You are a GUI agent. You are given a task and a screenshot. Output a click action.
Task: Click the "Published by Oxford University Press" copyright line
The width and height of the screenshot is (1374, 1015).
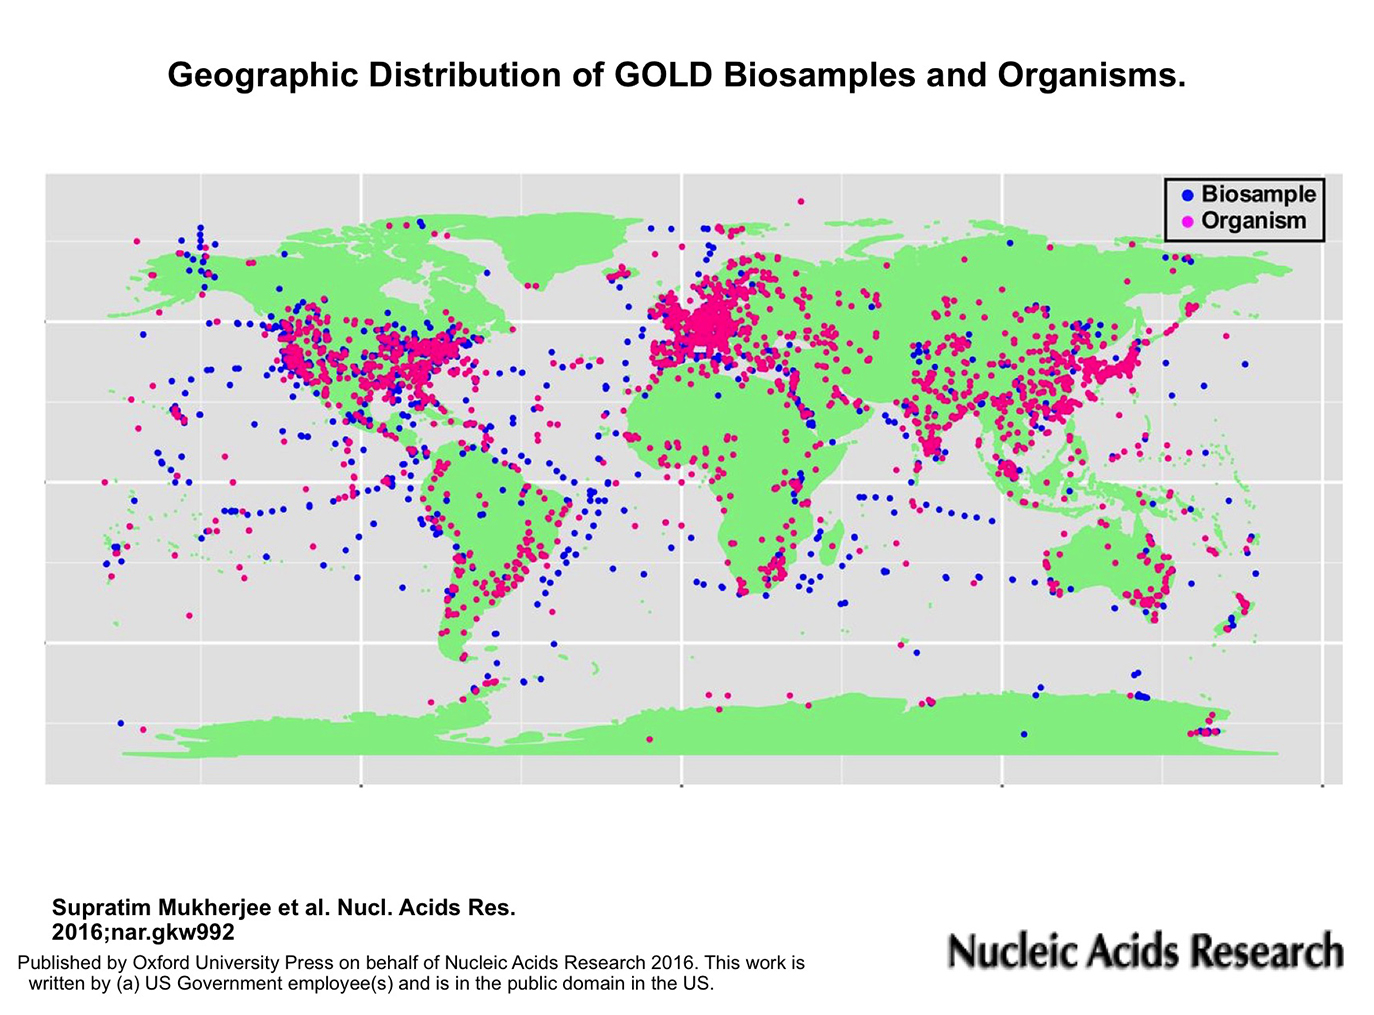[411, 964]
